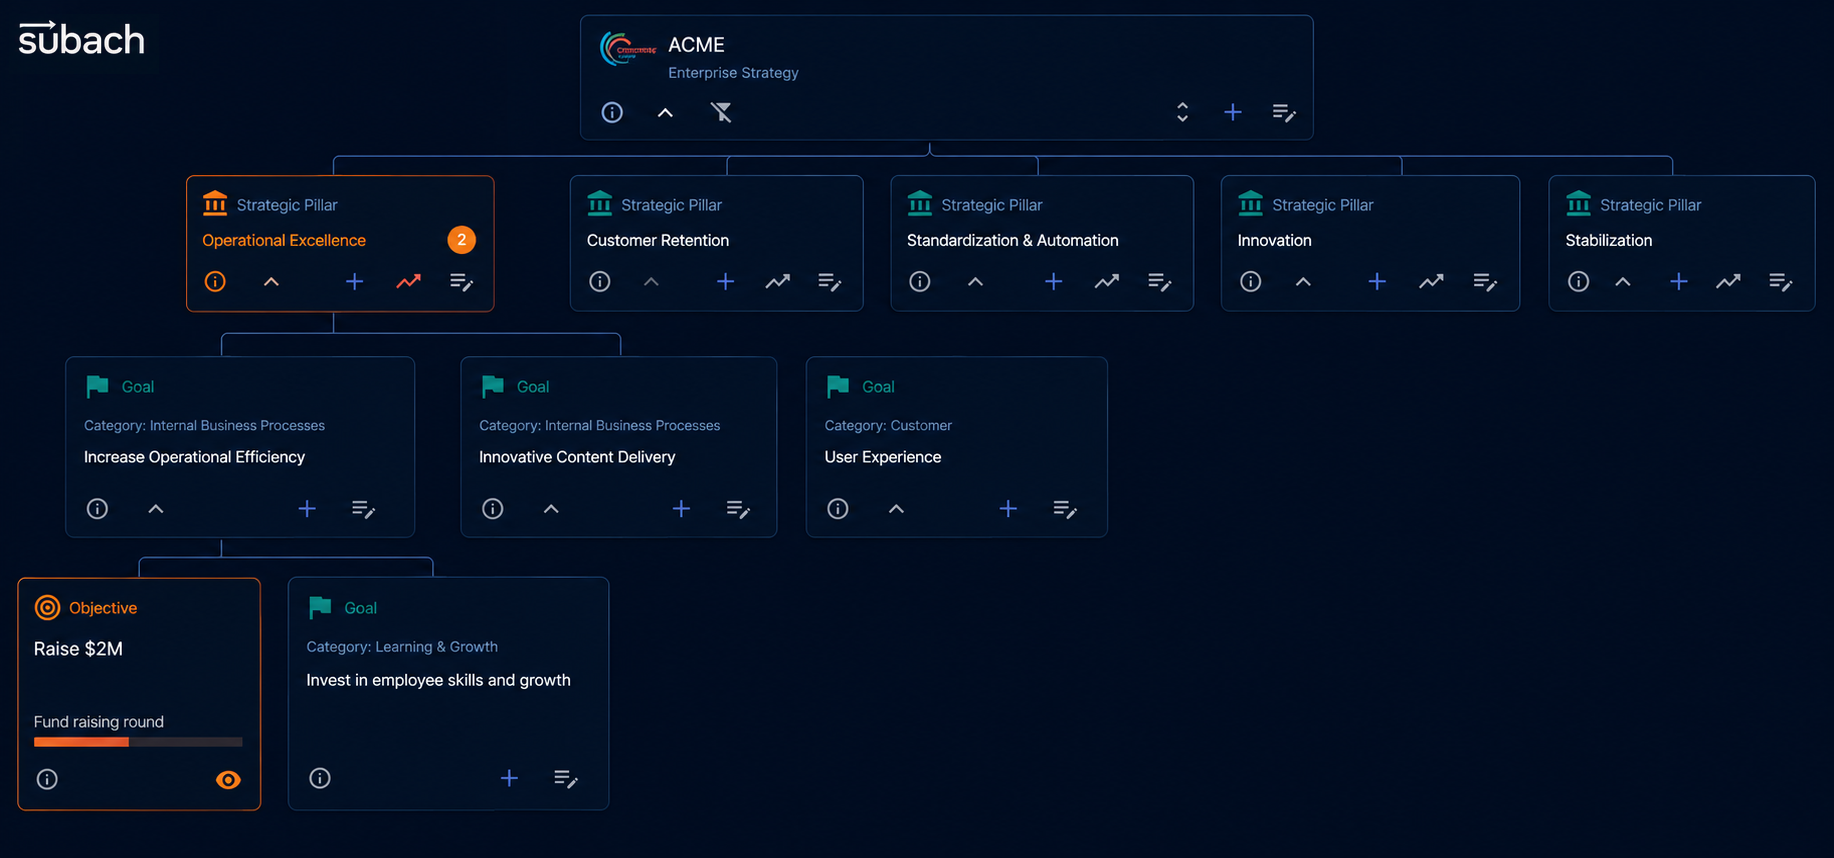Add item under ACME Enterprise Strategy

[x=1233, y=112]
